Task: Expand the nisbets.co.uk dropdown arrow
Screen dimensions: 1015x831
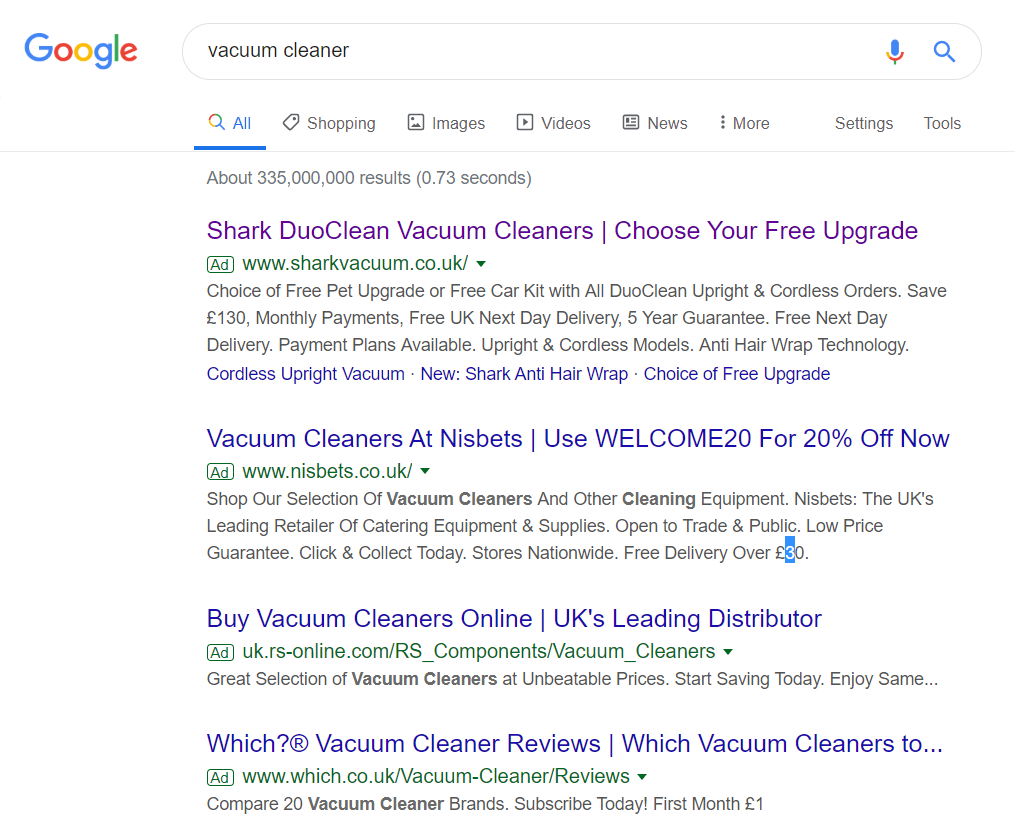Action: (x=425, y=471)
